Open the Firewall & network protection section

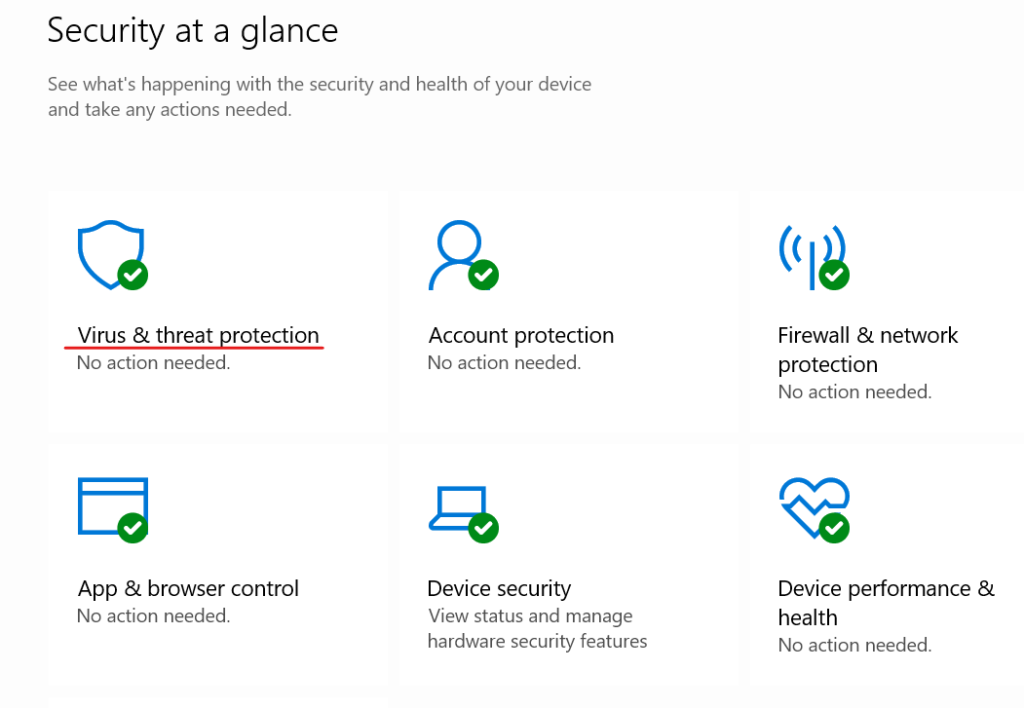point(867,349)
